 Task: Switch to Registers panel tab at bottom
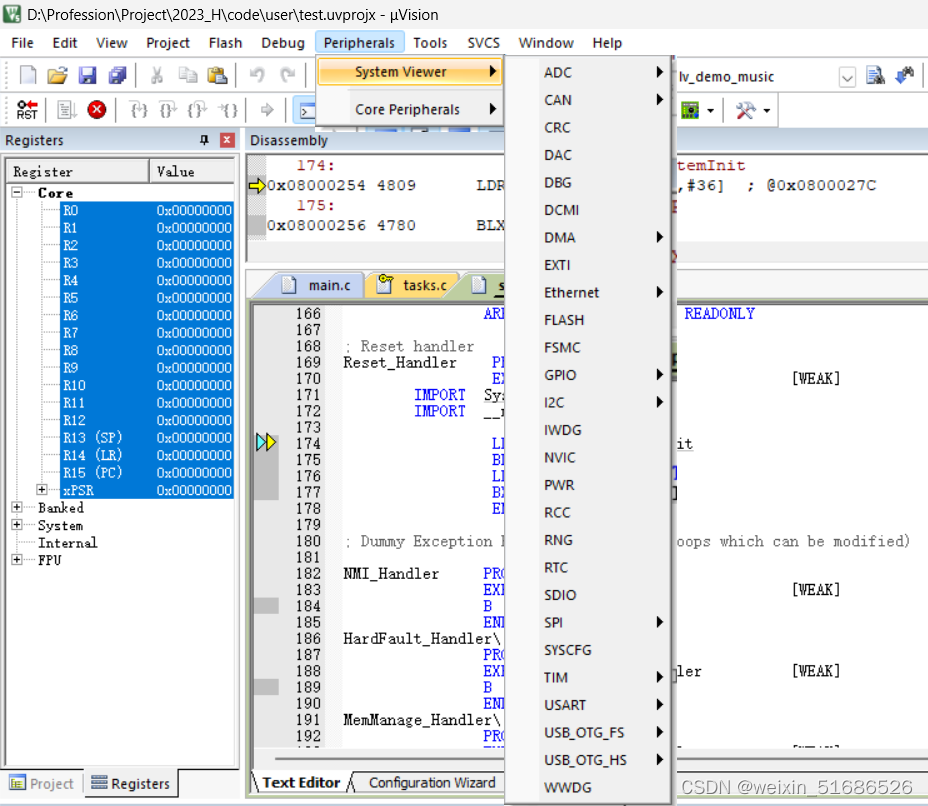pyautogui.click(x=131, y=784)
